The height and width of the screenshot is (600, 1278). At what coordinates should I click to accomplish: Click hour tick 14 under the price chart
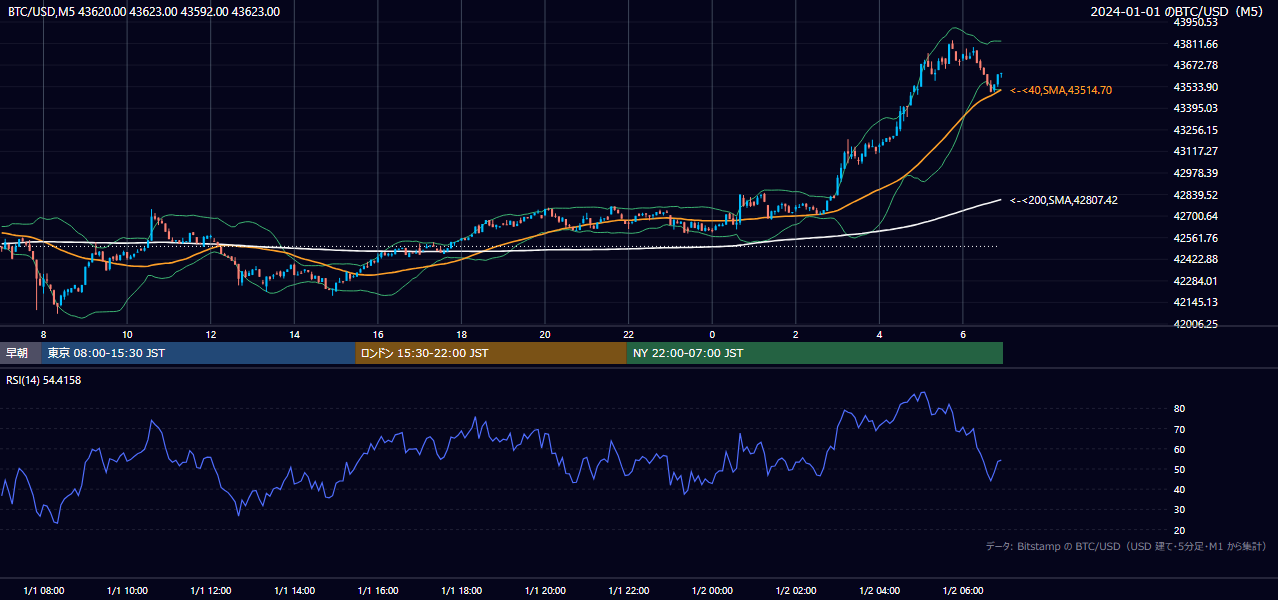[x=294, y=334]
